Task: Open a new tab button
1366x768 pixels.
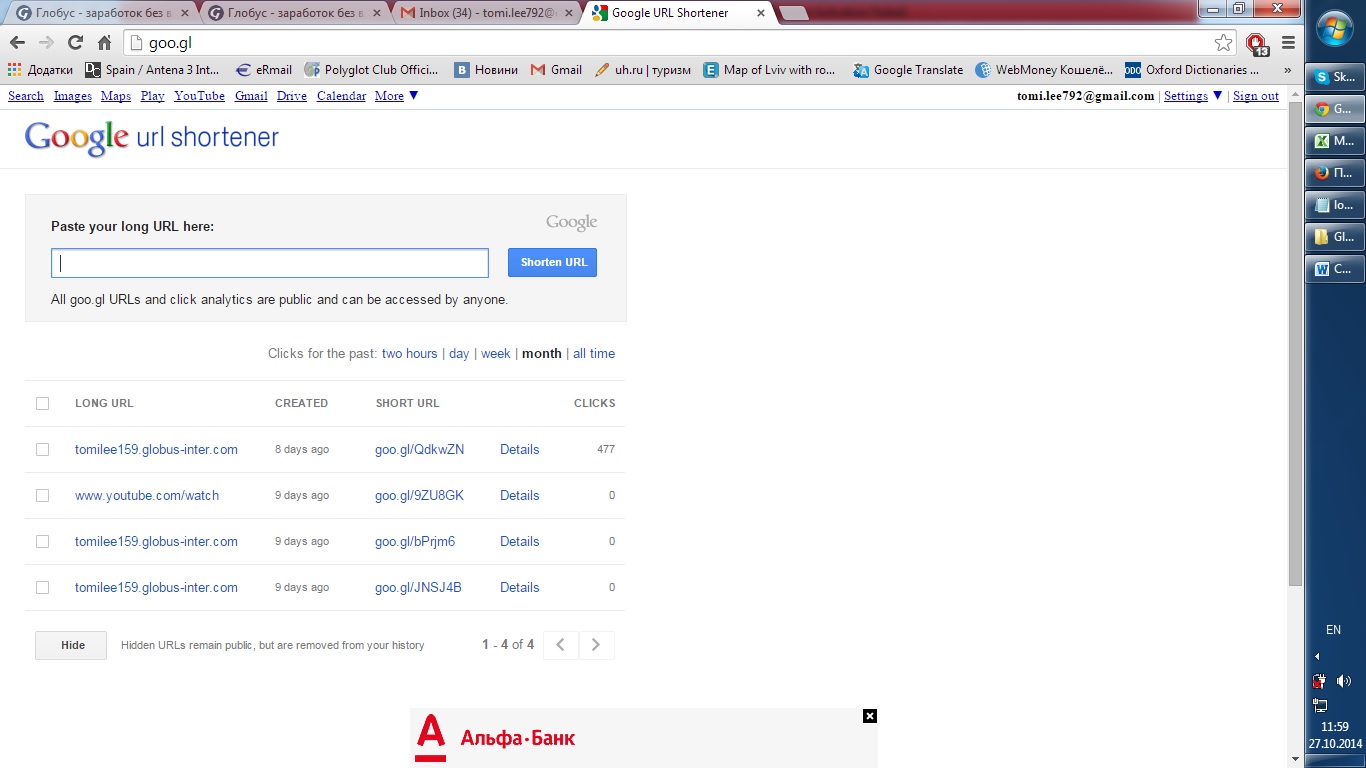Action: [x=794, y=13]
